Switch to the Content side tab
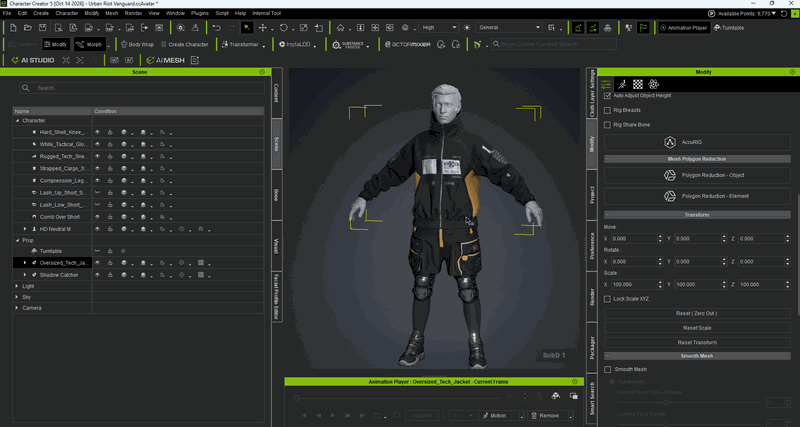 point(277,93)
